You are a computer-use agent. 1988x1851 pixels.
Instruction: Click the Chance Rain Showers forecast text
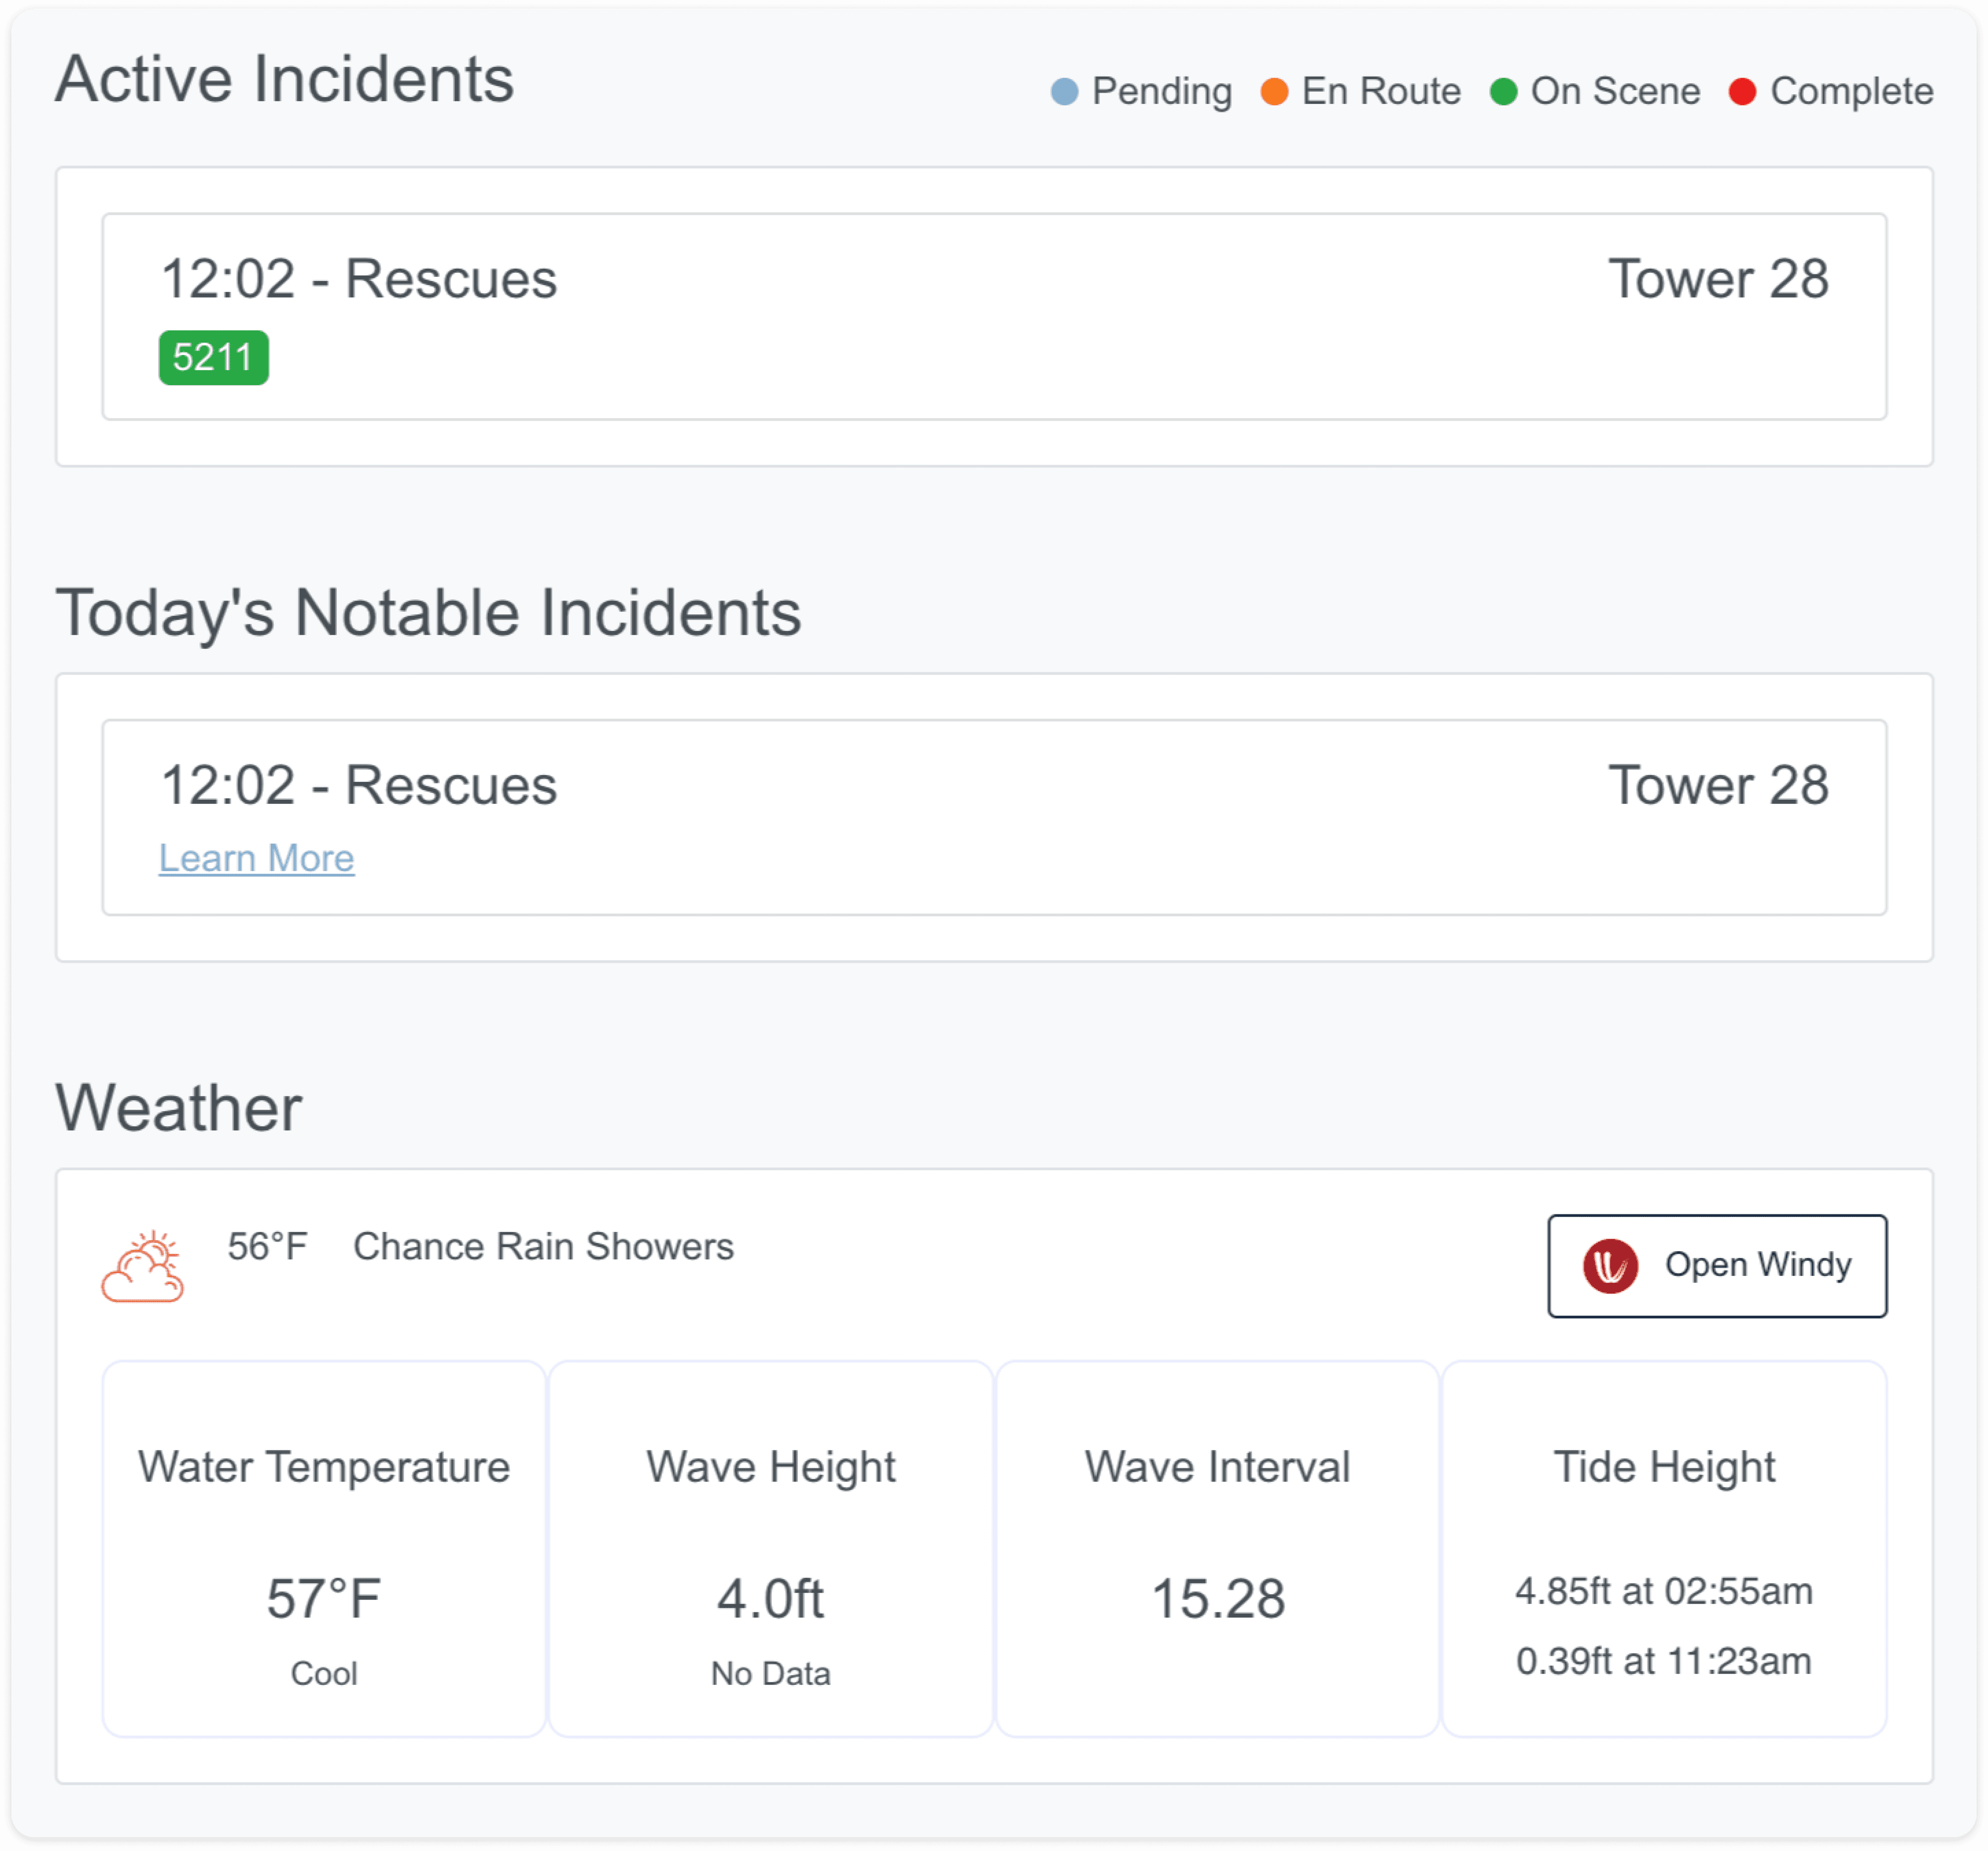pyautogui.click(x=543, y=1247)
